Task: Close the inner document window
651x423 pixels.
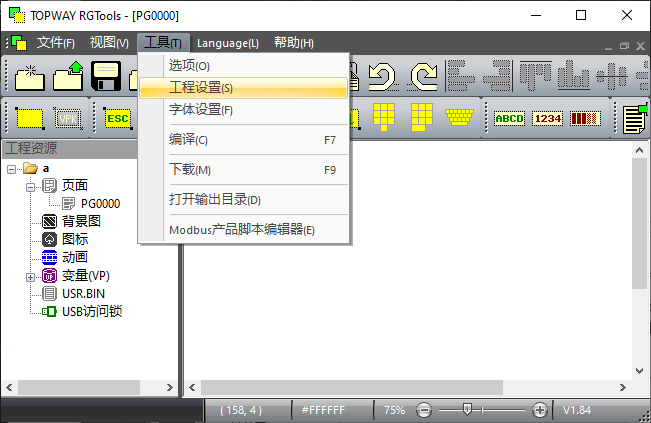Action: tap(640, 46)
